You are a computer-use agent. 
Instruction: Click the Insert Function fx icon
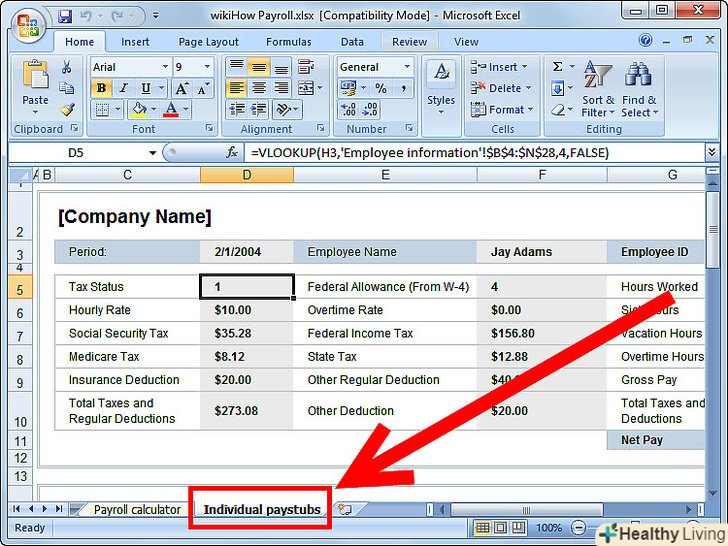pos(232,152)
